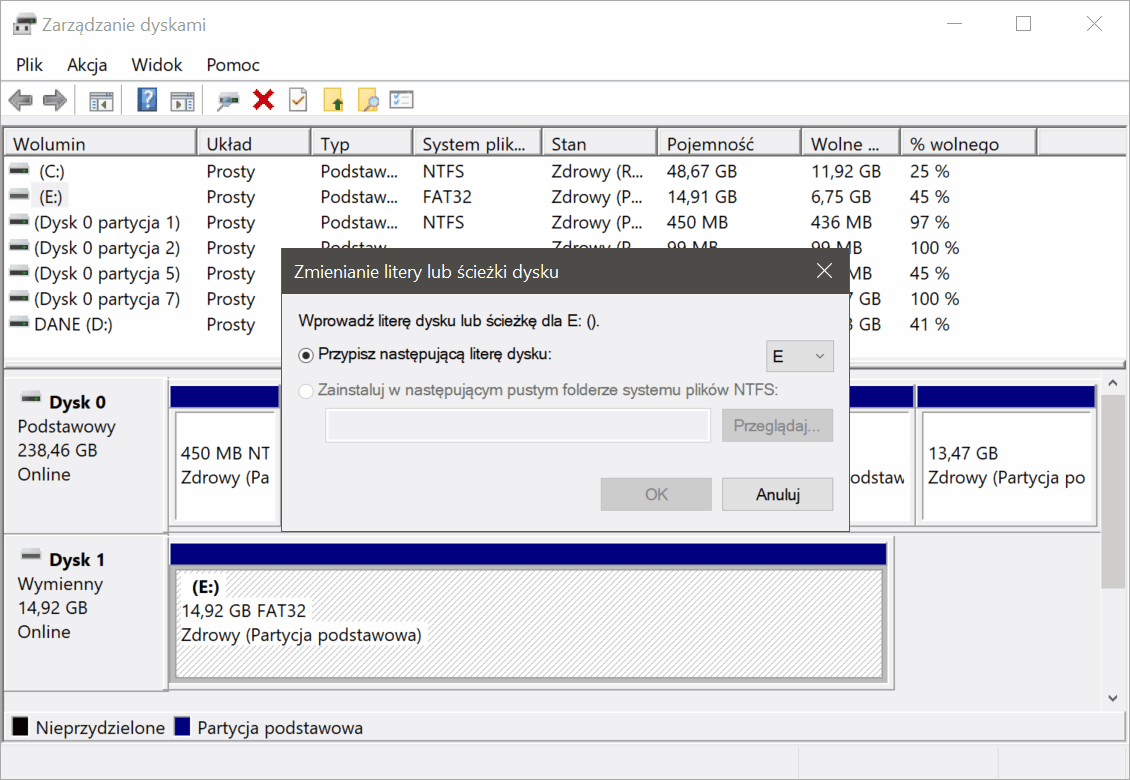Click the drive icon of Dysk 0 partycja 1
Viewport: 1130px width, 780px height.
[x=19, y=221]
